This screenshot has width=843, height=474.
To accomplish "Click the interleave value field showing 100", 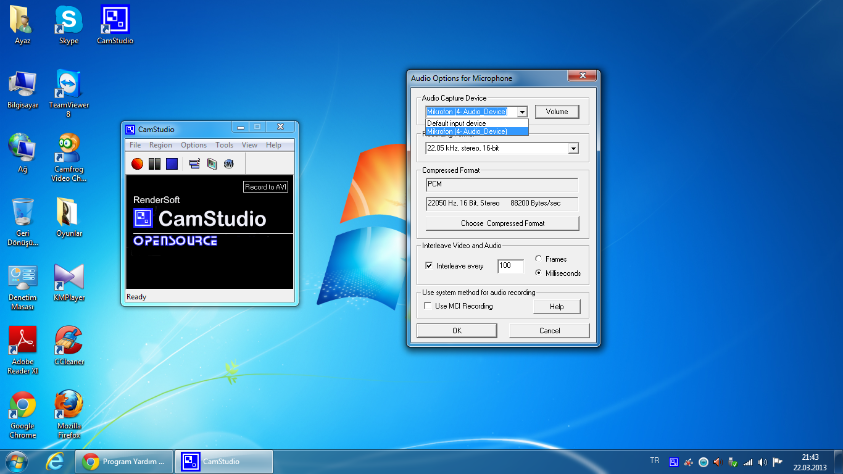I will [510, 266].
